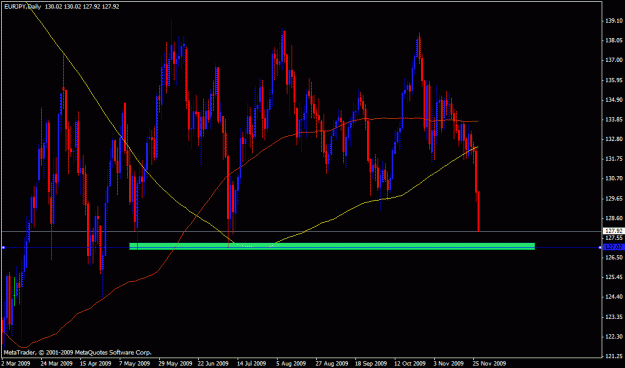
Task: Click the 27 Aug 2009 date label
Action: 331,364
